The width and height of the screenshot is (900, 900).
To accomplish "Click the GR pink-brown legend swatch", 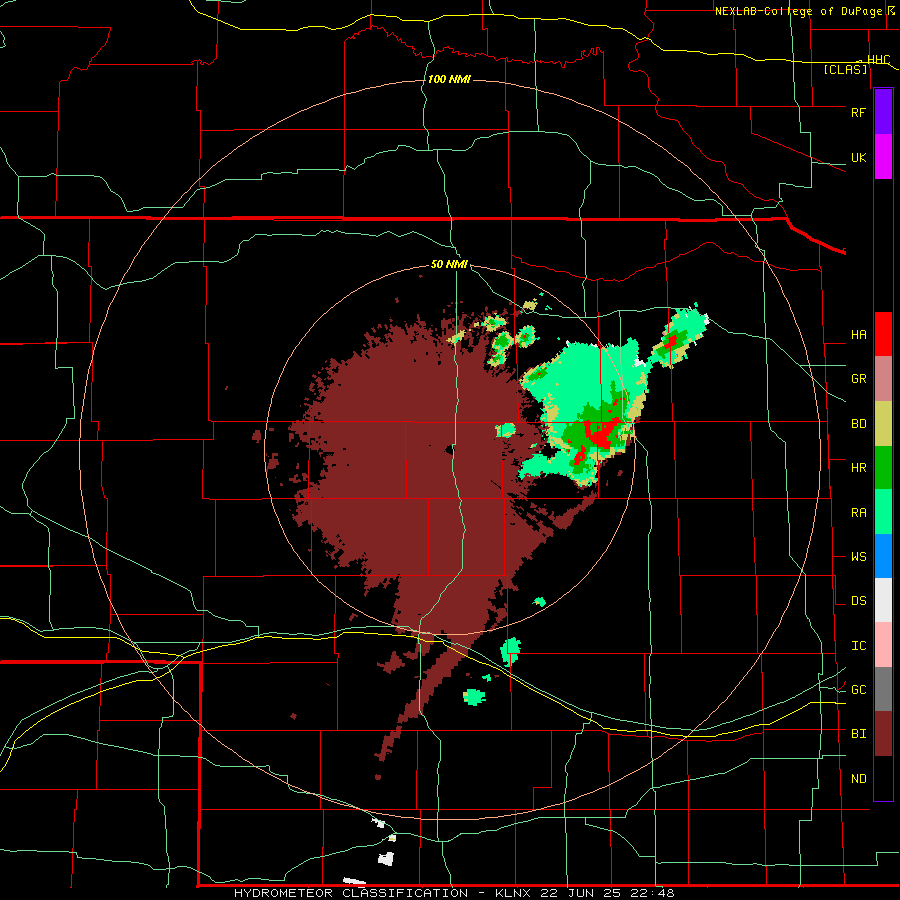I will [x=883, y=379].
